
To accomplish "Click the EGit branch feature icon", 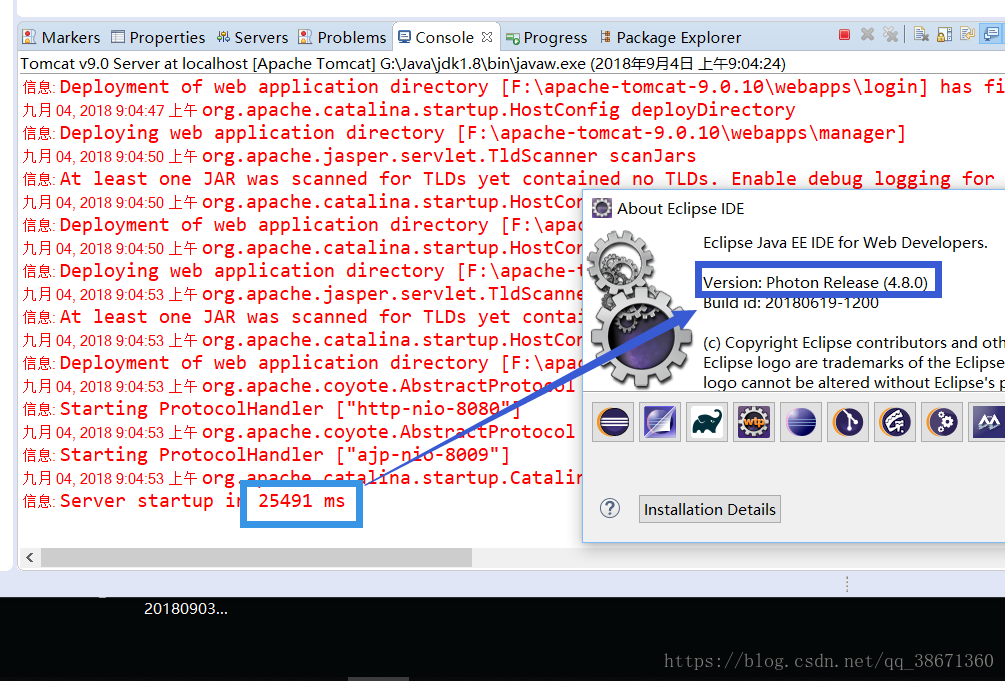I will (x=848, y=422).
